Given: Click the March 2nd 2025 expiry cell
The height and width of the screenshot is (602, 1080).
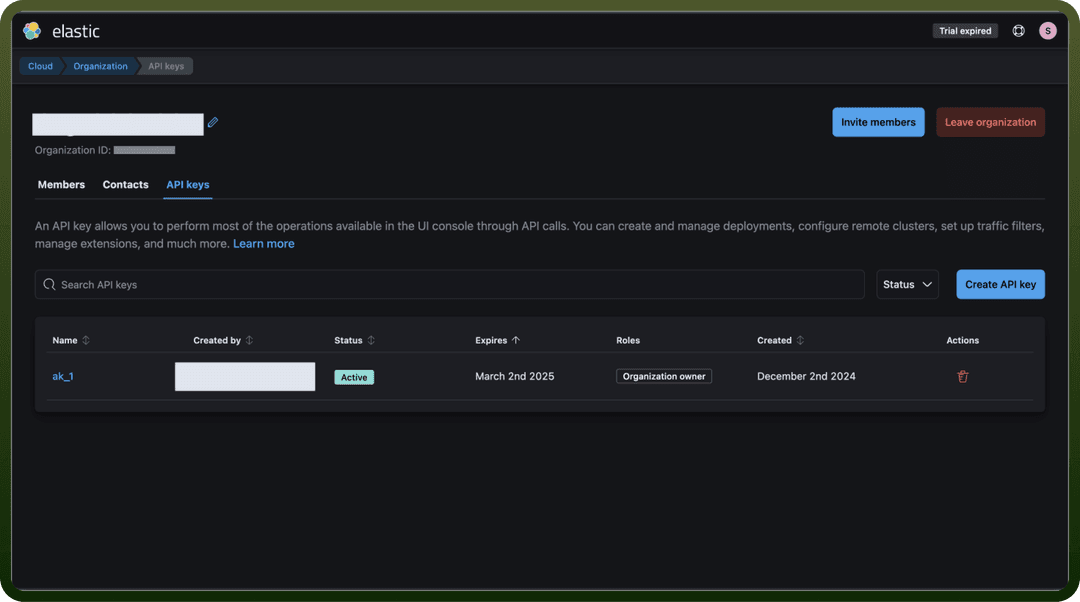Looking at the screenshot, I should click(515, 376).
